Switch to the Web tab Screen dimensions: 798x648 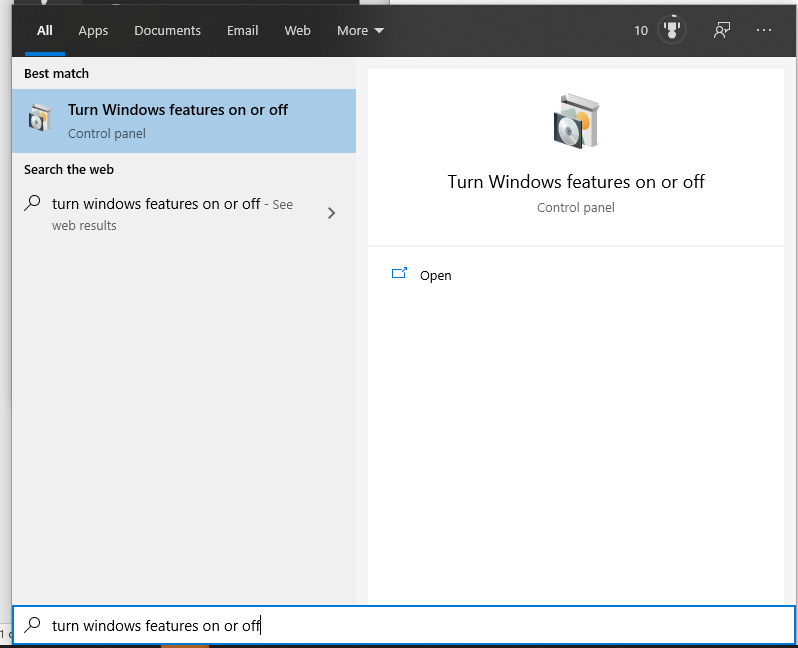pos(298,31)
